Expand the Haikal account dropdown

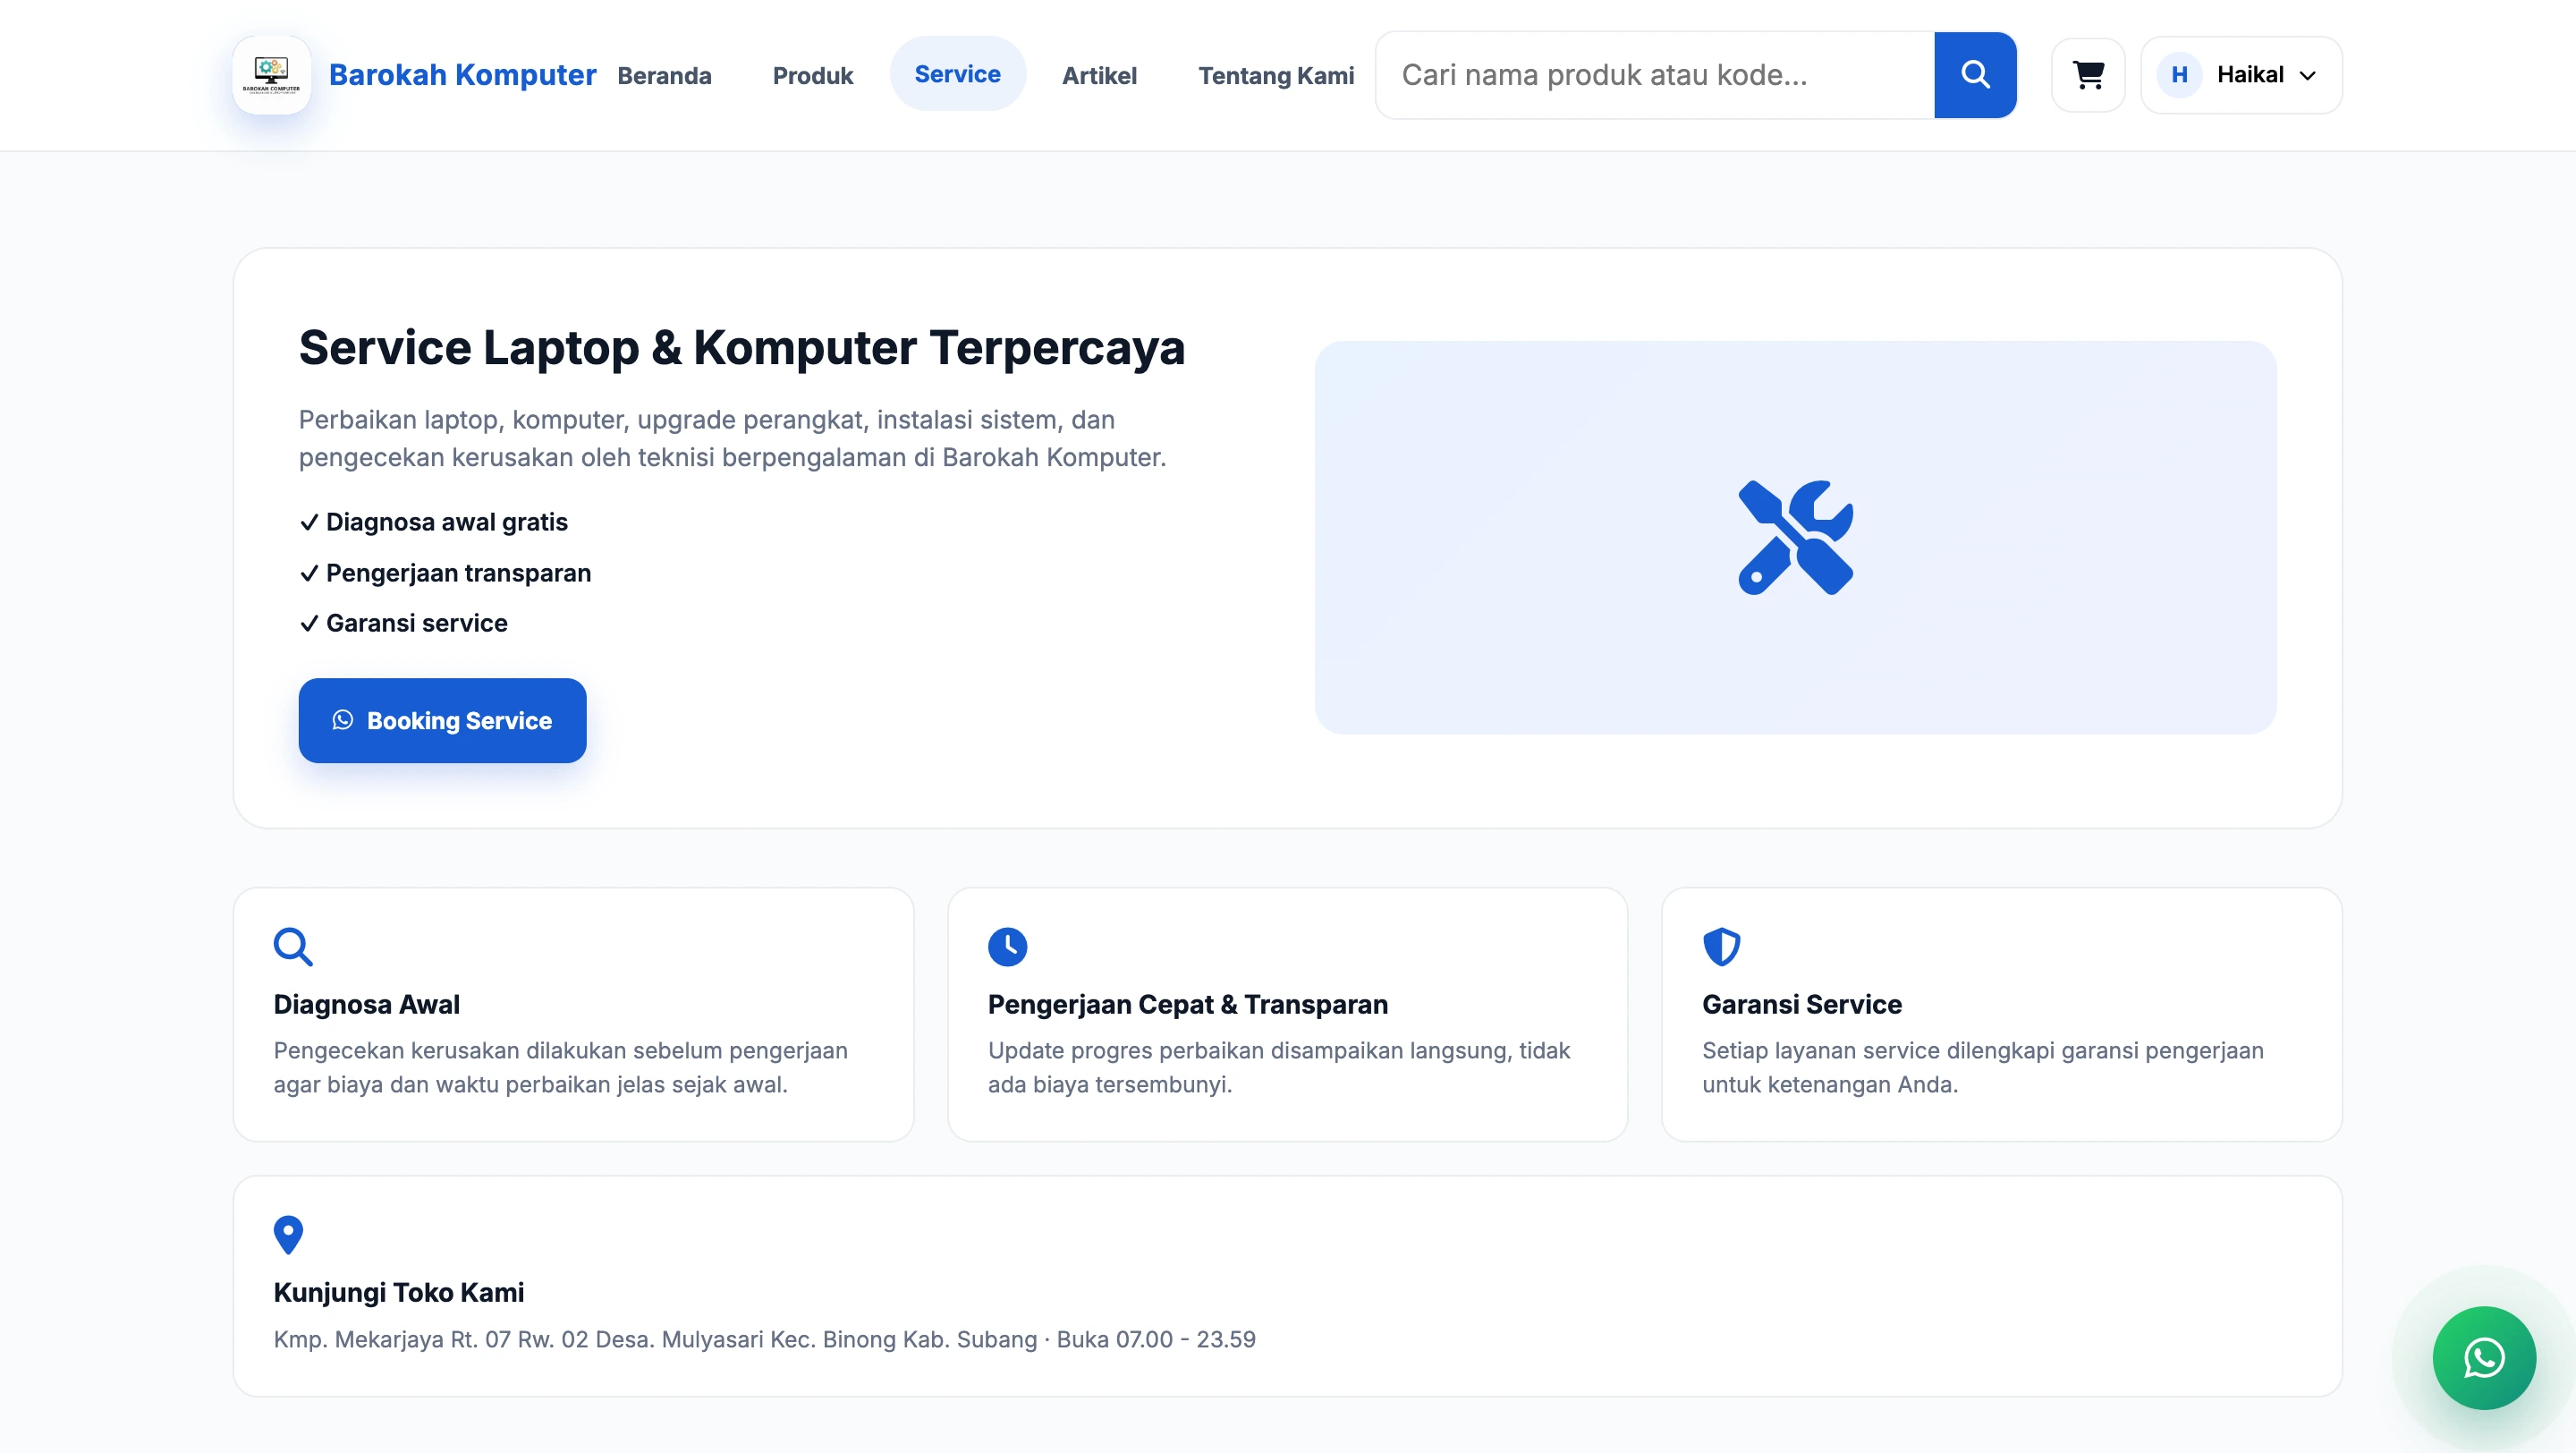tap(2241, 75)
